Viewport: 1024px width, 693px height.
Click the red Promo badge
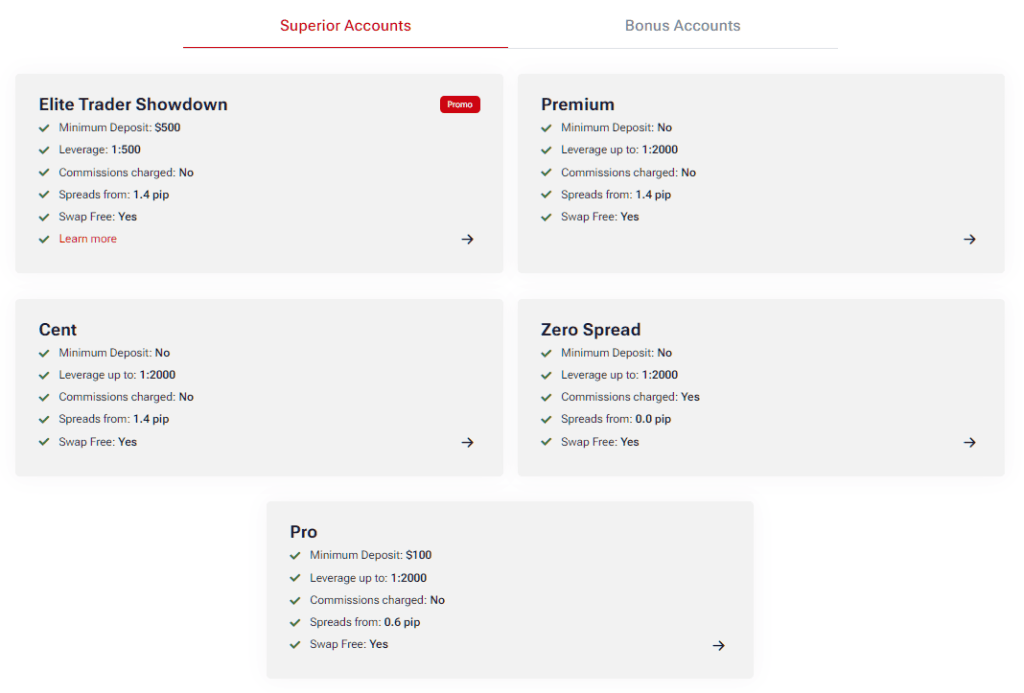(460, 105)
